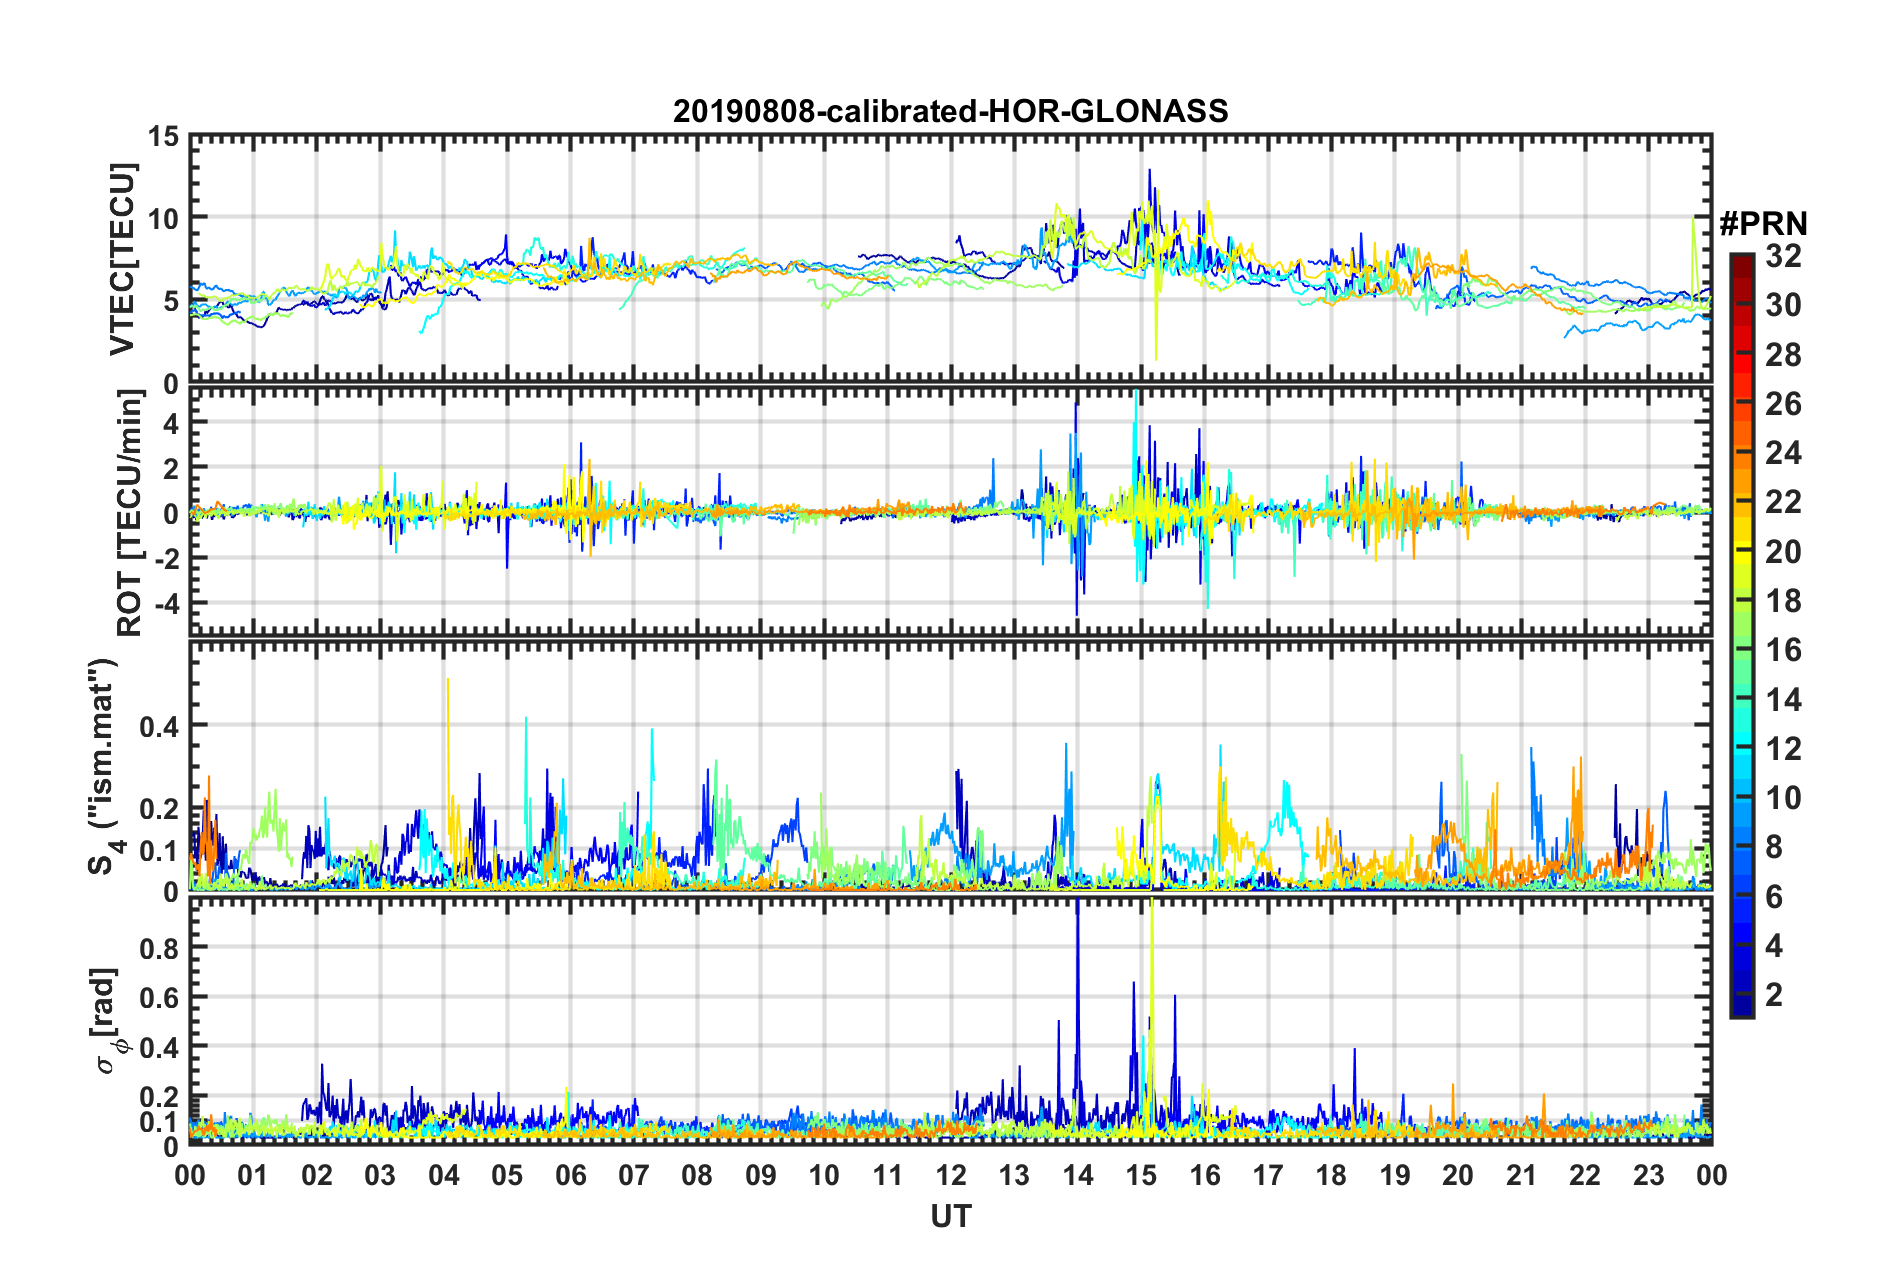Click colorbar tick label 30
This screenshot has height=1272, width=1902.
tap(1783, 305)
